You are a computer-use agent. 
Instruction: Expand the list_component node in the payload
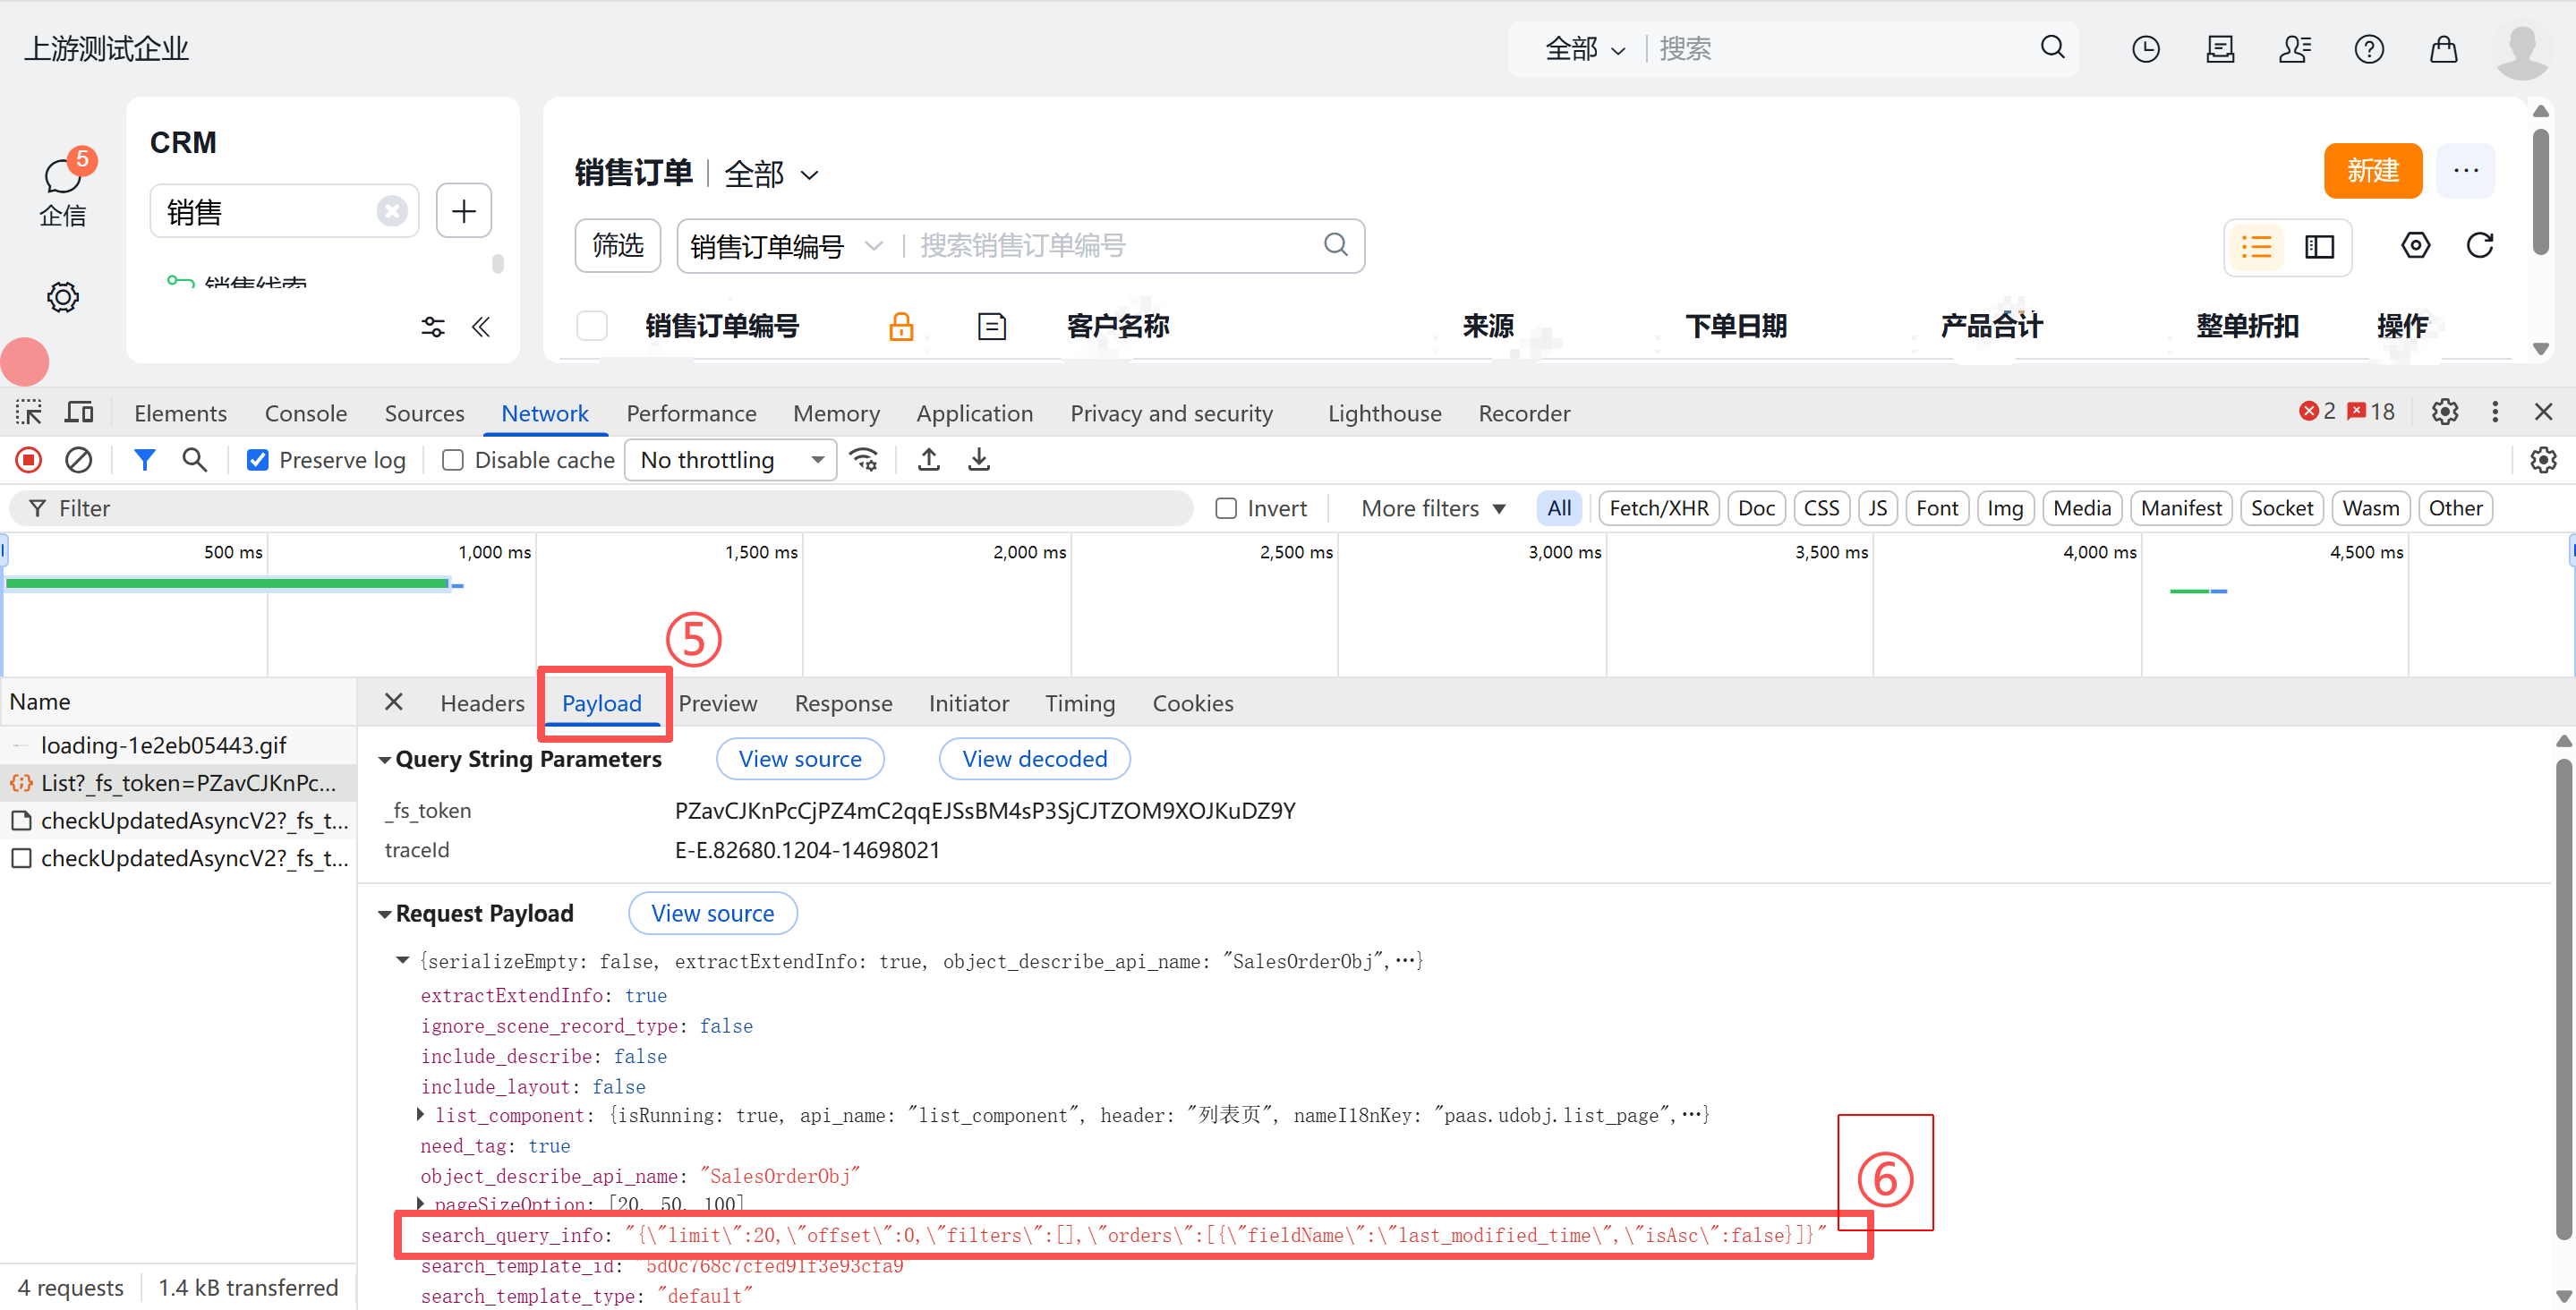(x=421, y=1115)
